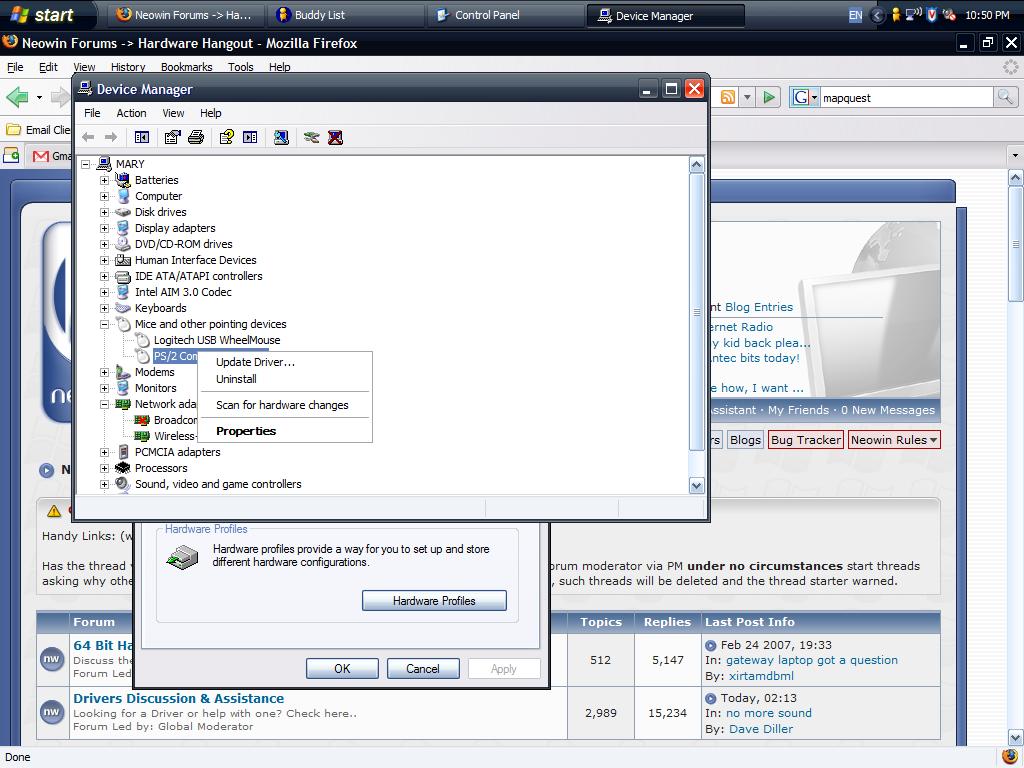
Task: Click the Show/Hide Console Tree toolbar icon
Action: click(x=142, y=137)
